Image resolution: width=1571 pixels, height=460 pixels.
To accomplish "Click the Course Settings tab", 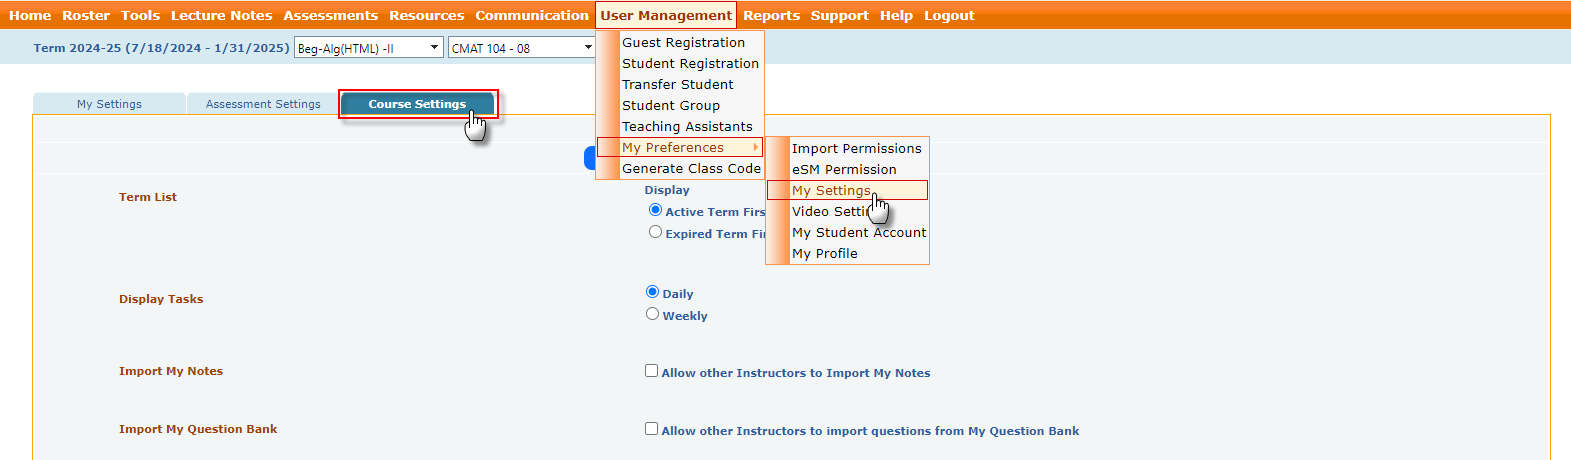I will (417, 104).
